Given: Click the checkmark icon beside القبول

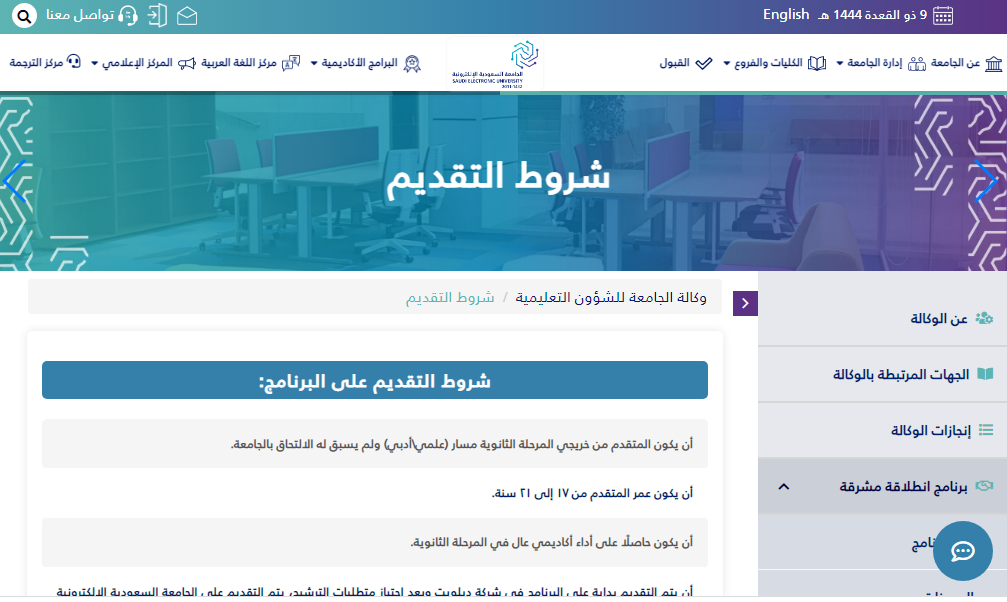Looking at the screenshot, I should point(704,63).
